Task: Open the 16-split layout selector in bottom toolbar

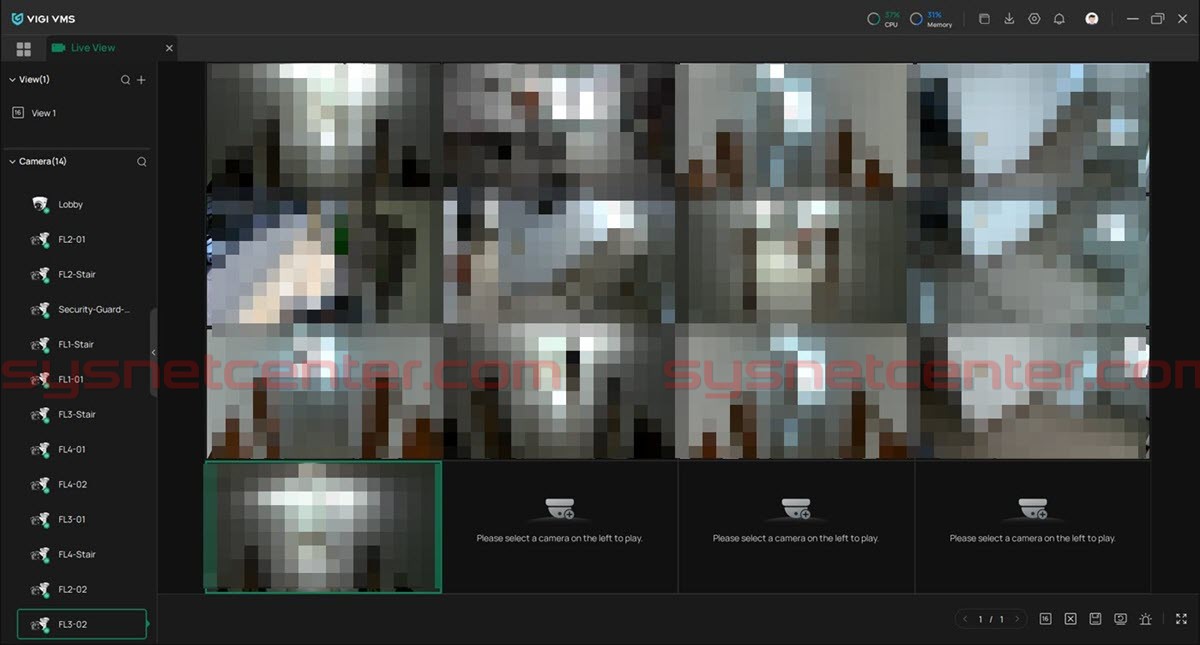Action: 1045,619
